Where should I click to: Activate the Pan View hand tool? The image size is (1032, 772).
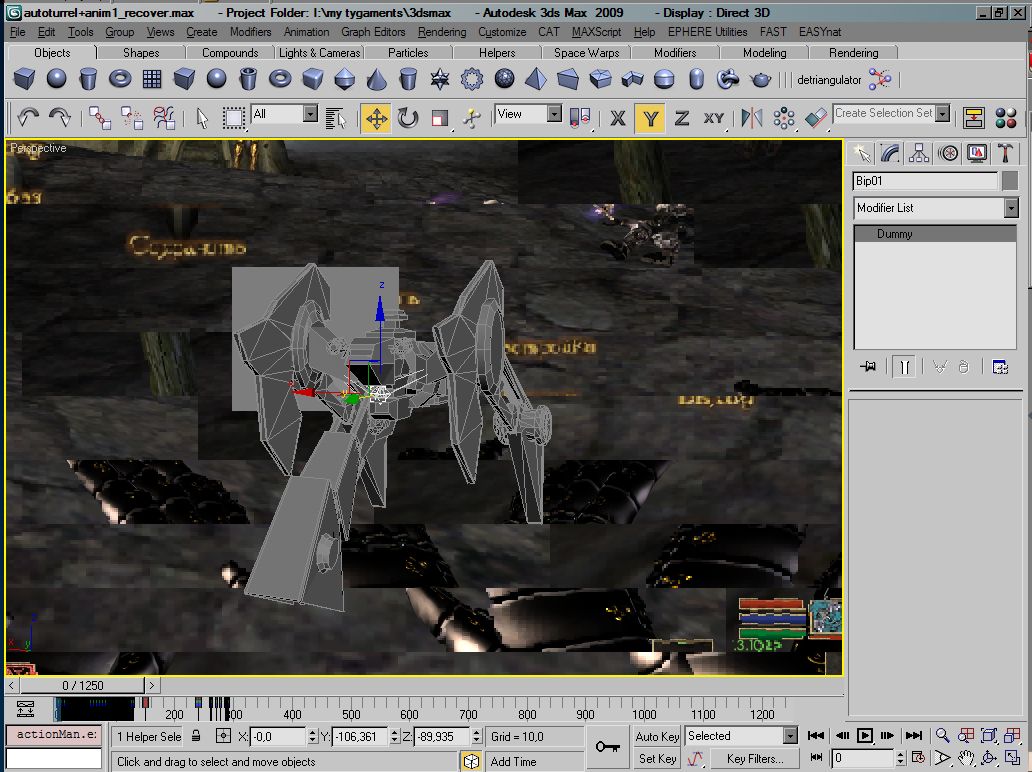[x=966, y=758]
